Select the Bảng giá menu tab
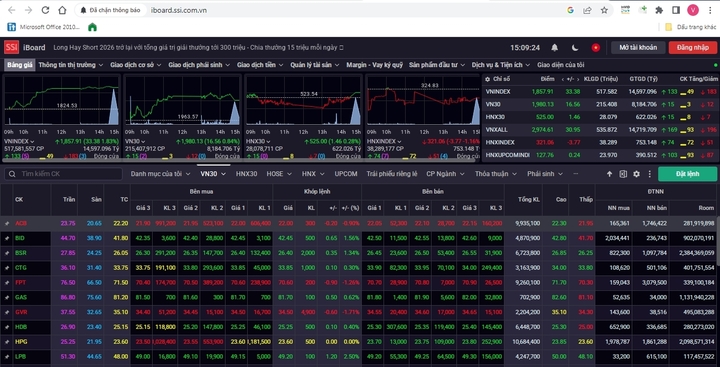Image resolution: width=720 pixels, height=367 pixels. pos(20,65)
